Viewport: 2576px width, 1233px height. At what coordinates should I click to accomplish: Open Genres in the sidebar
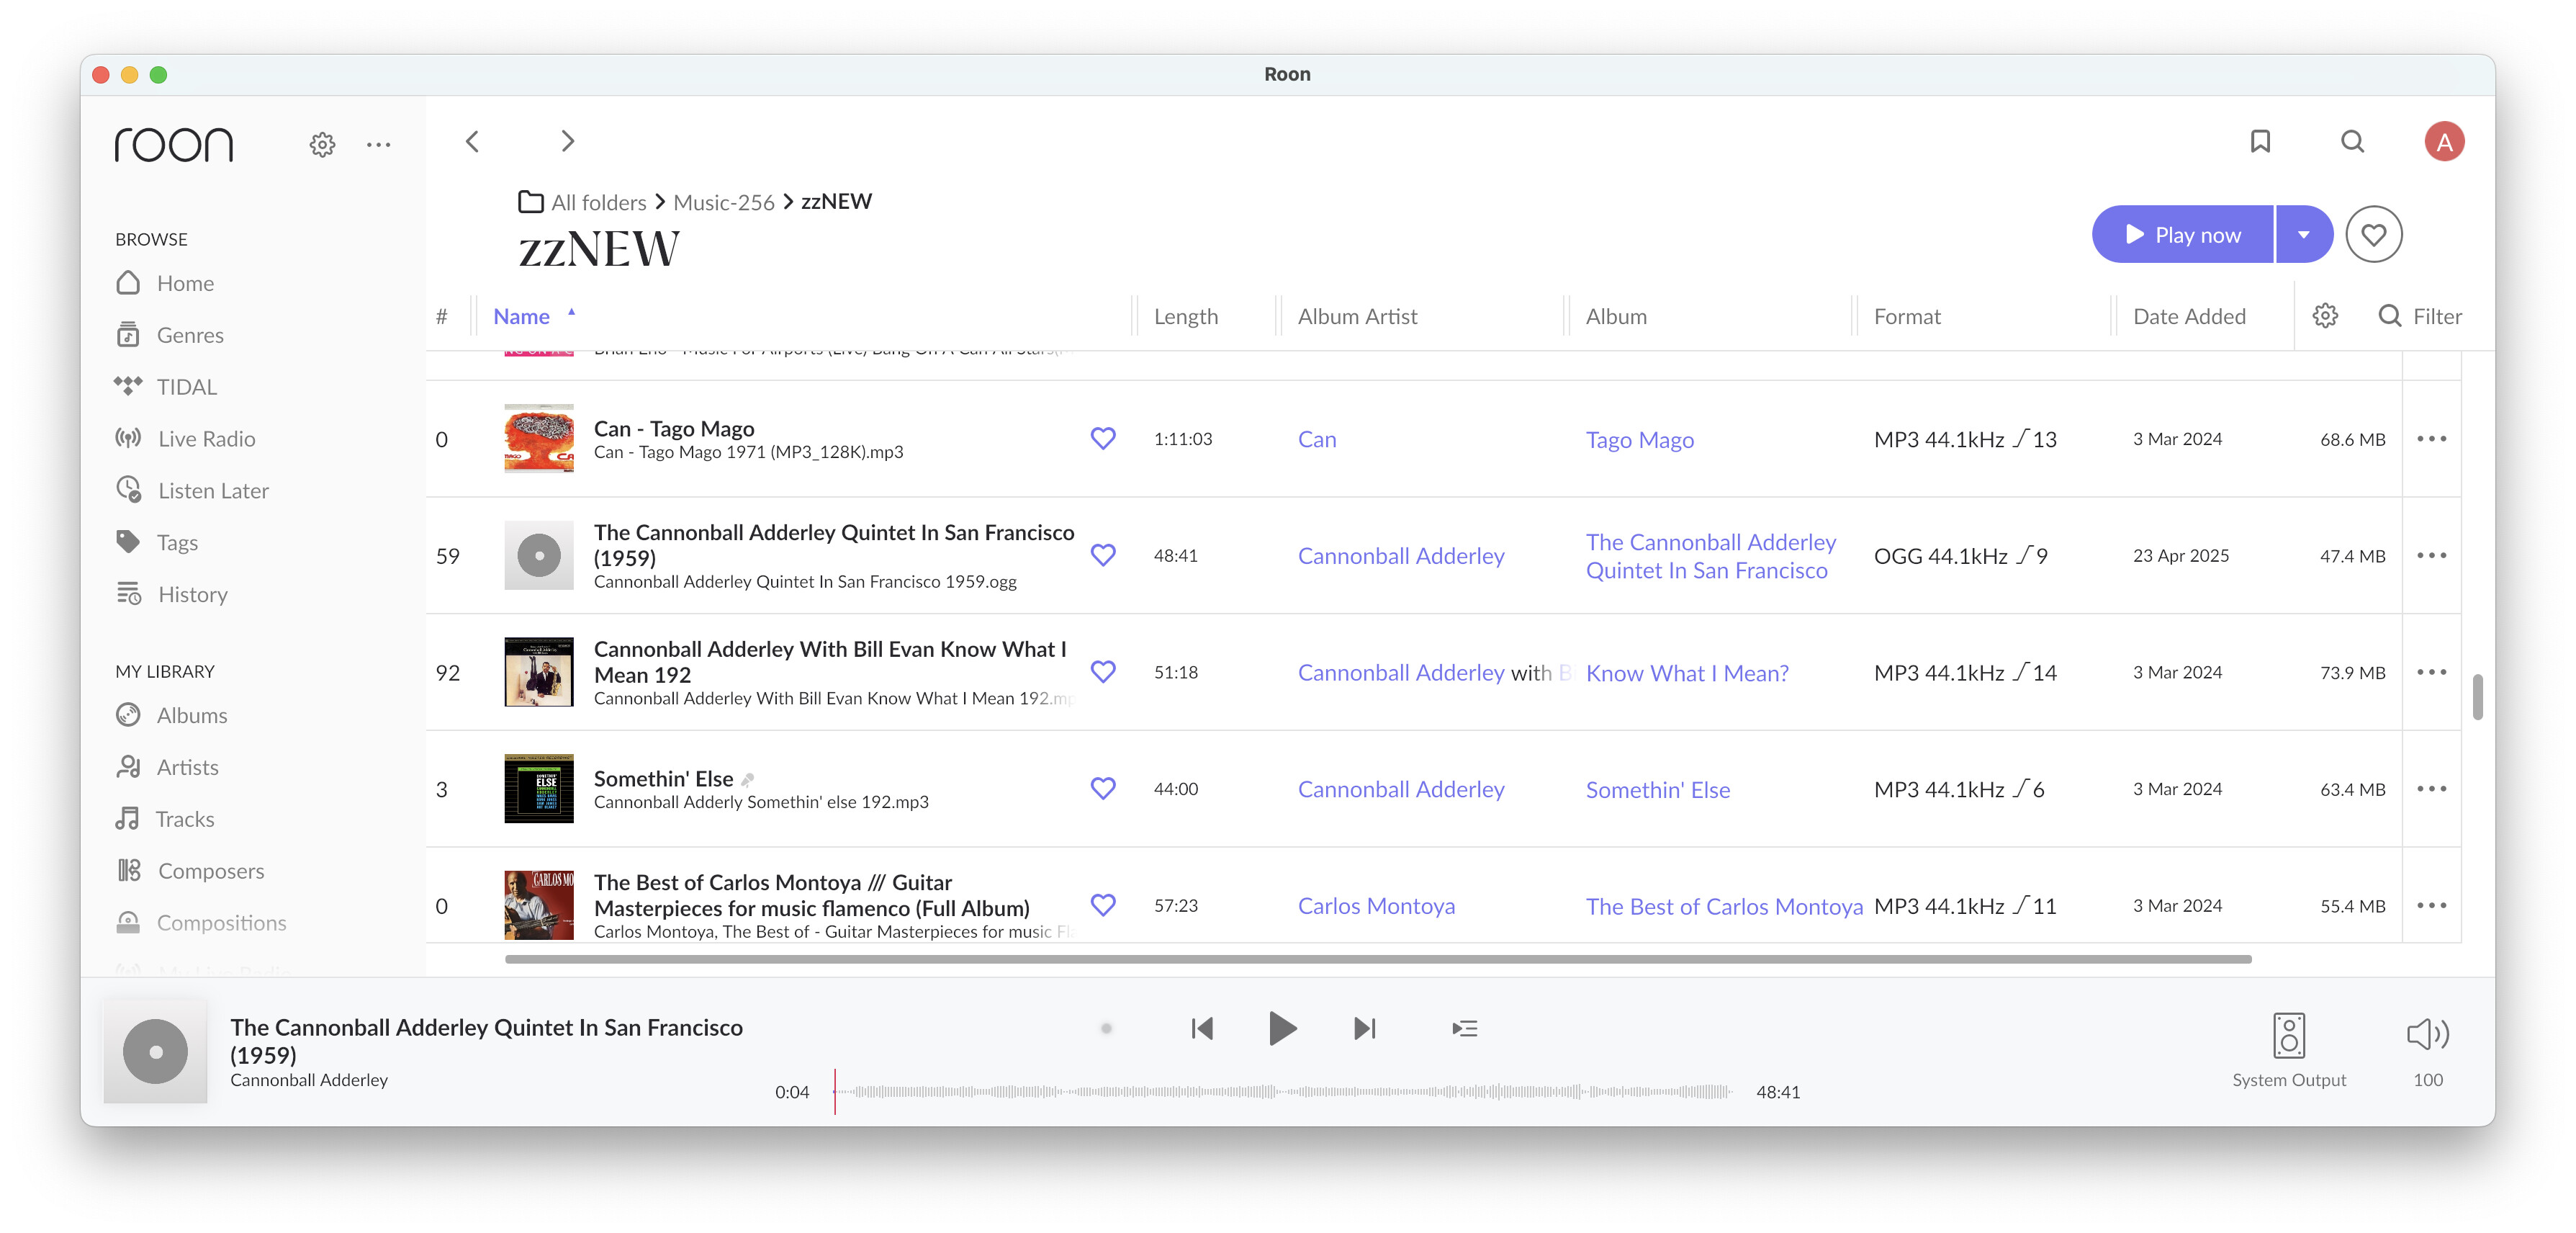(x=170, y=335)
